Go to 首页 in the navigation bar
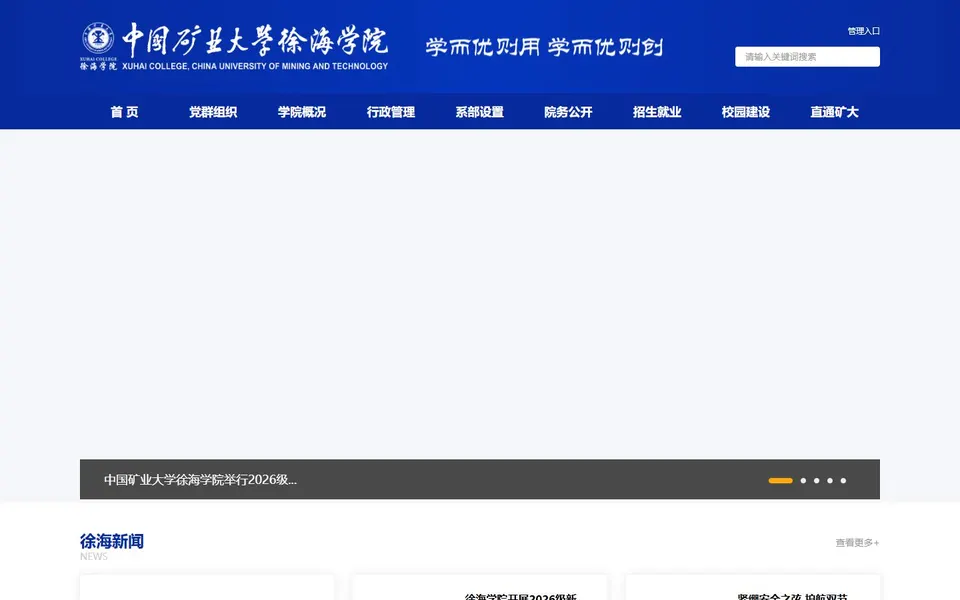 [124, 112]
